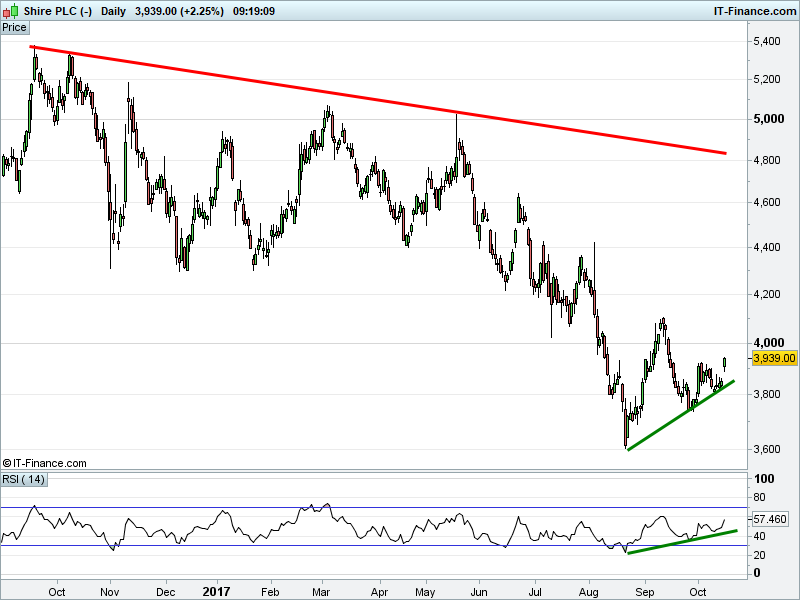The image size is (800, 600).
Task: Click the yellow 3,939.00 current price tag
Action: coord(774,358)
